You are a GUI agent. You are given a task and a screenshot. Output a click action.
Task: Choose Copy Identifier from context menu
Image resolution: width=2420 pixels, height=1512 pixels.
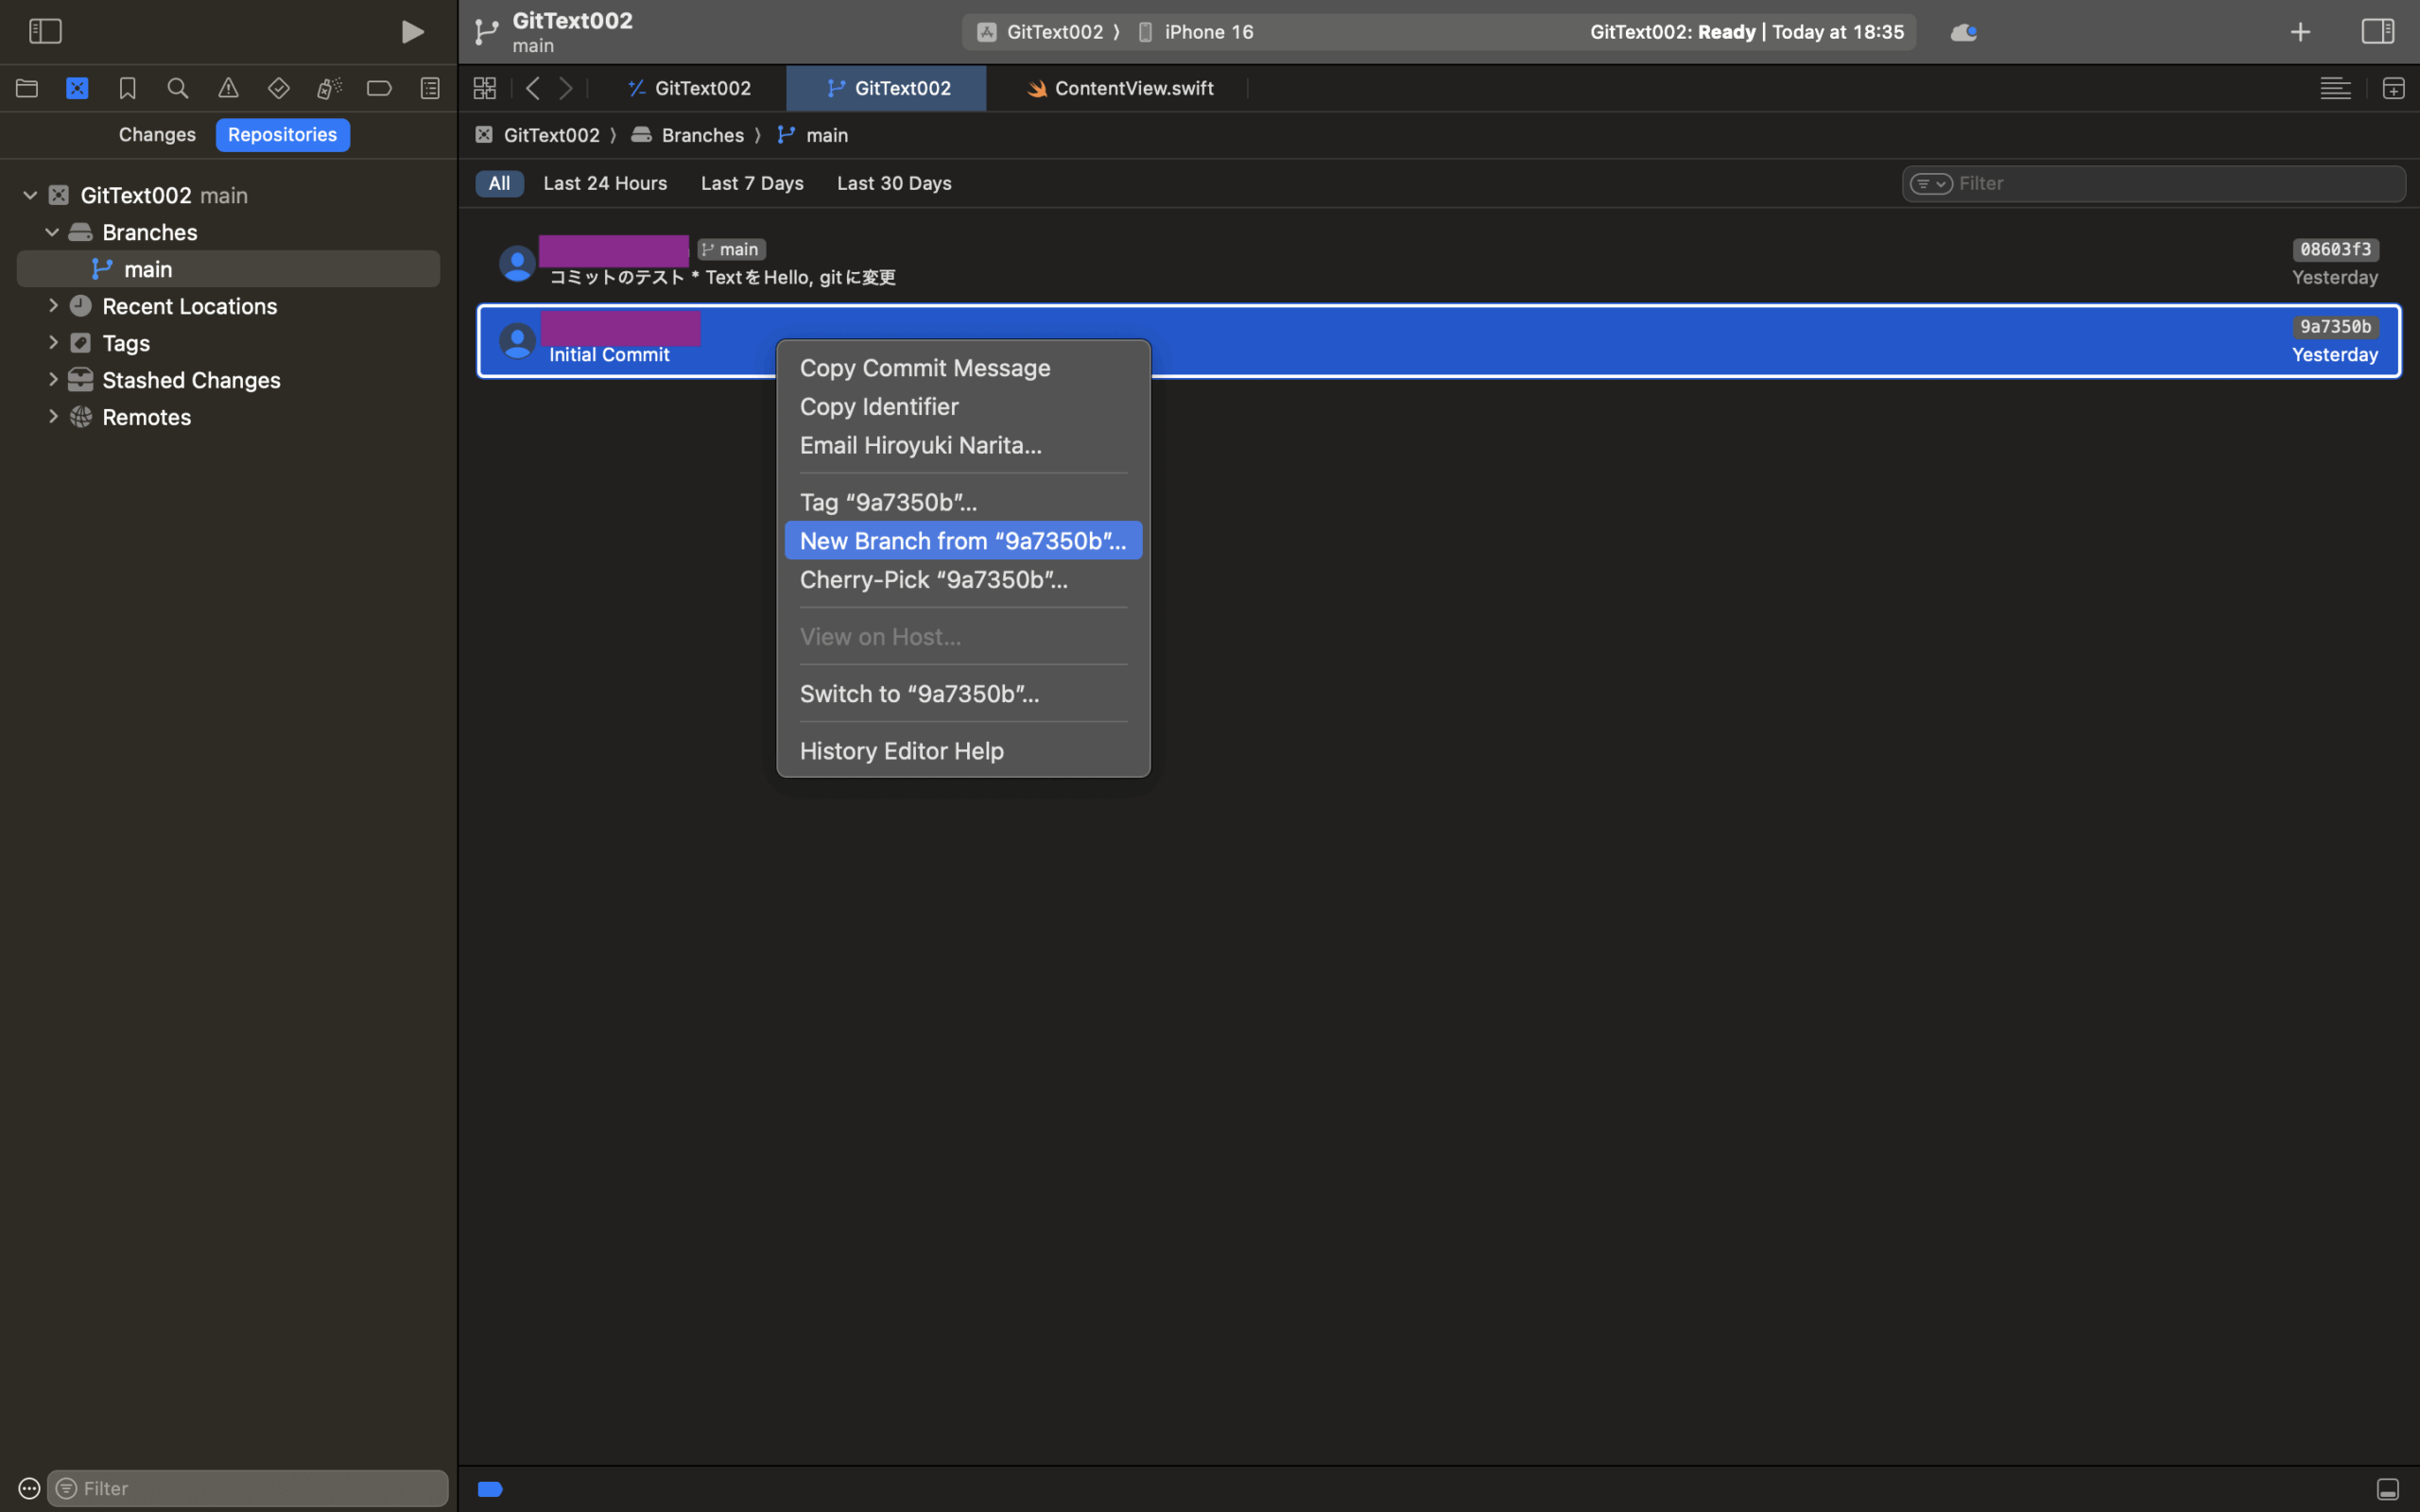point(963,407)
